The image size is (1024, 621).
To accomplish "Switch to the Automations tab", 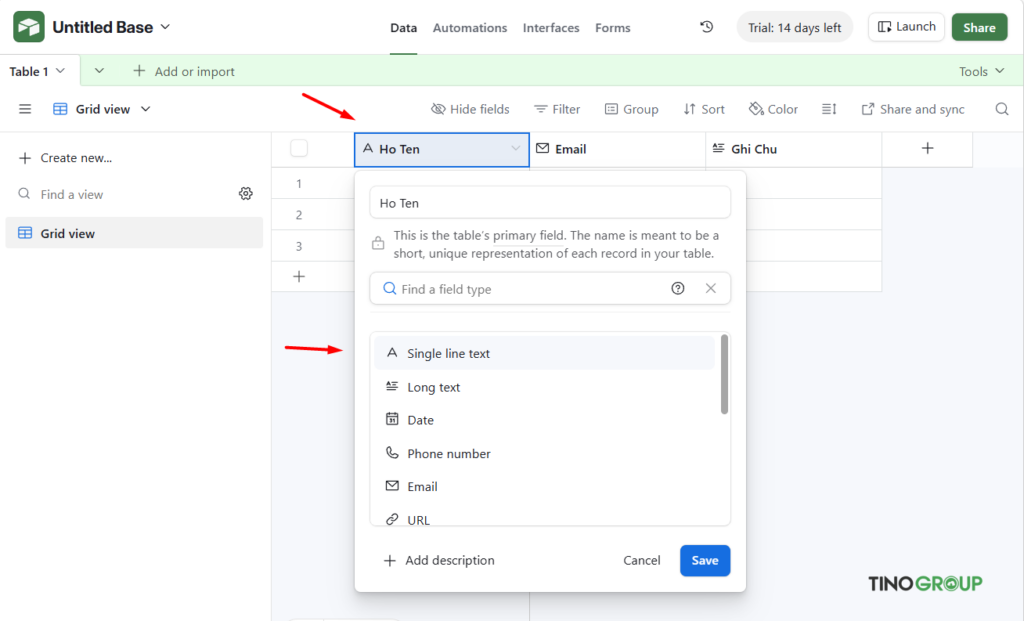I will 470,27.
